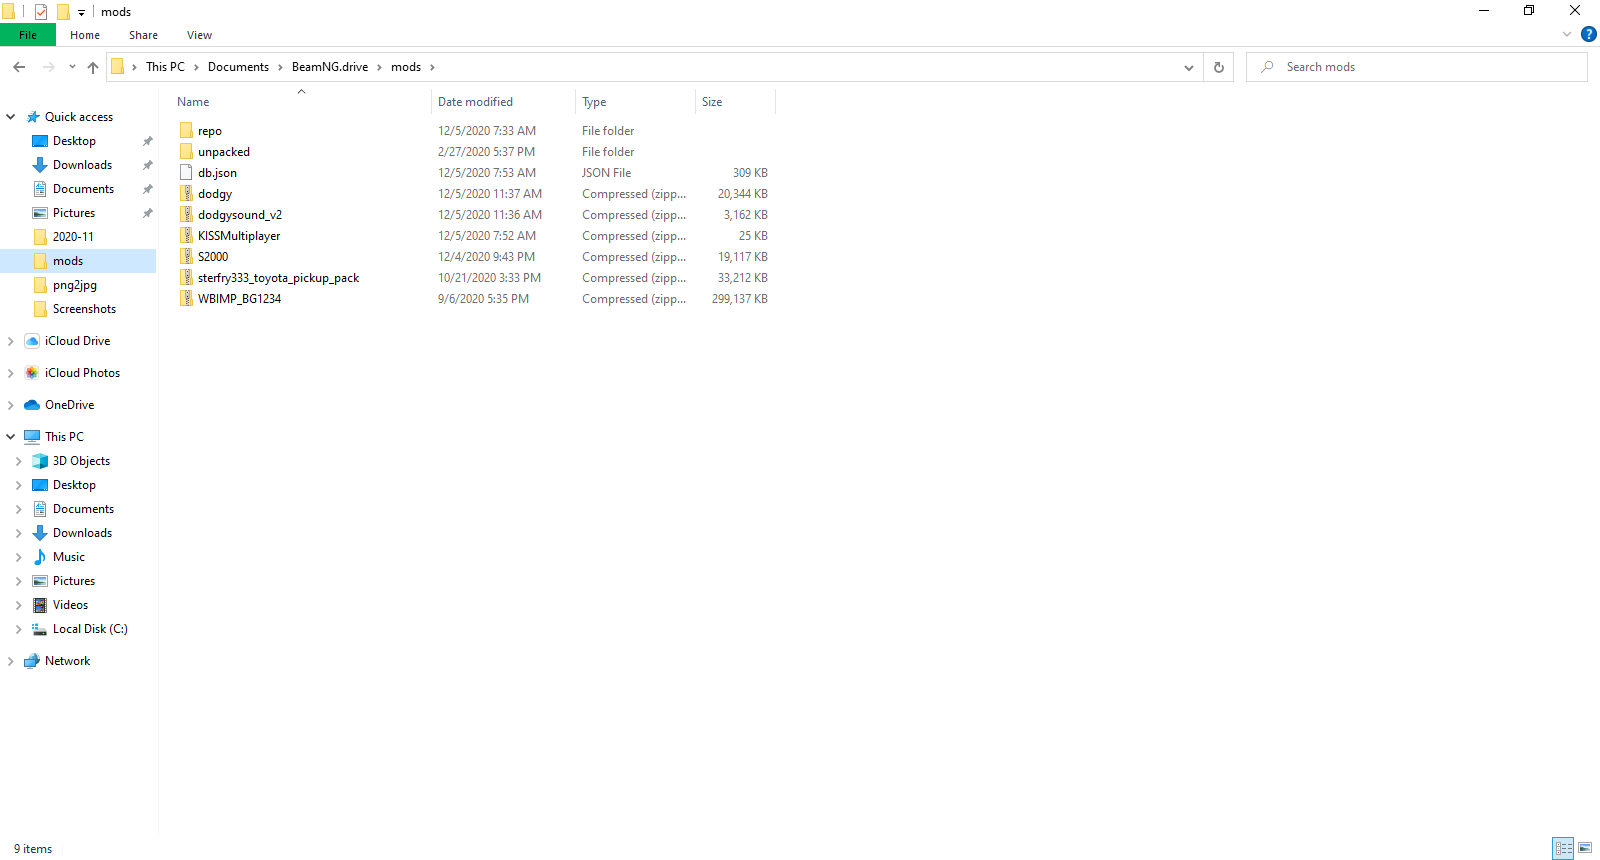Click the OneDrive cloud icon

click(x=32, y=405)
